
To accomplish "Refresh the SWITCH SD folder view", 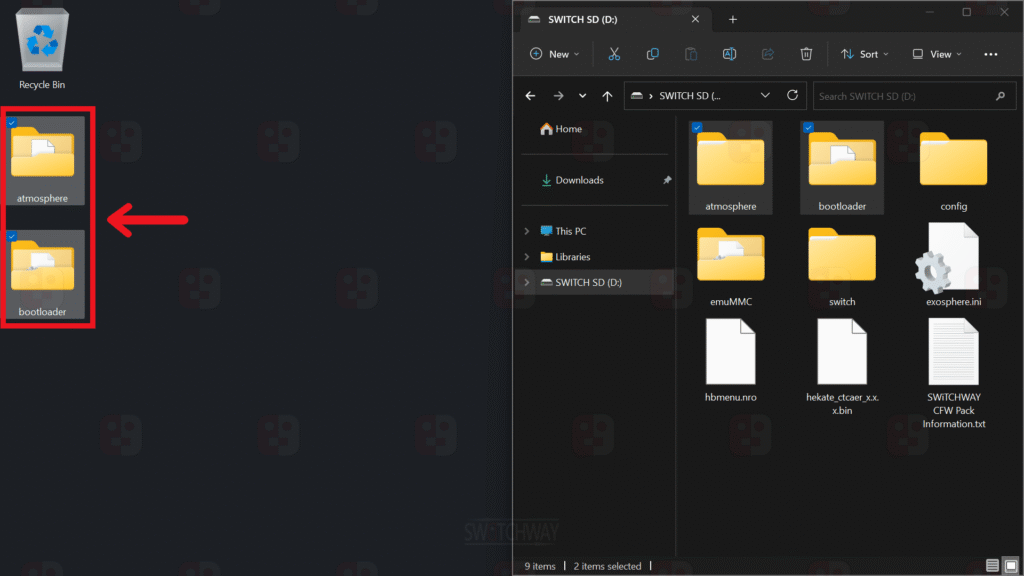I will [792, 95].
